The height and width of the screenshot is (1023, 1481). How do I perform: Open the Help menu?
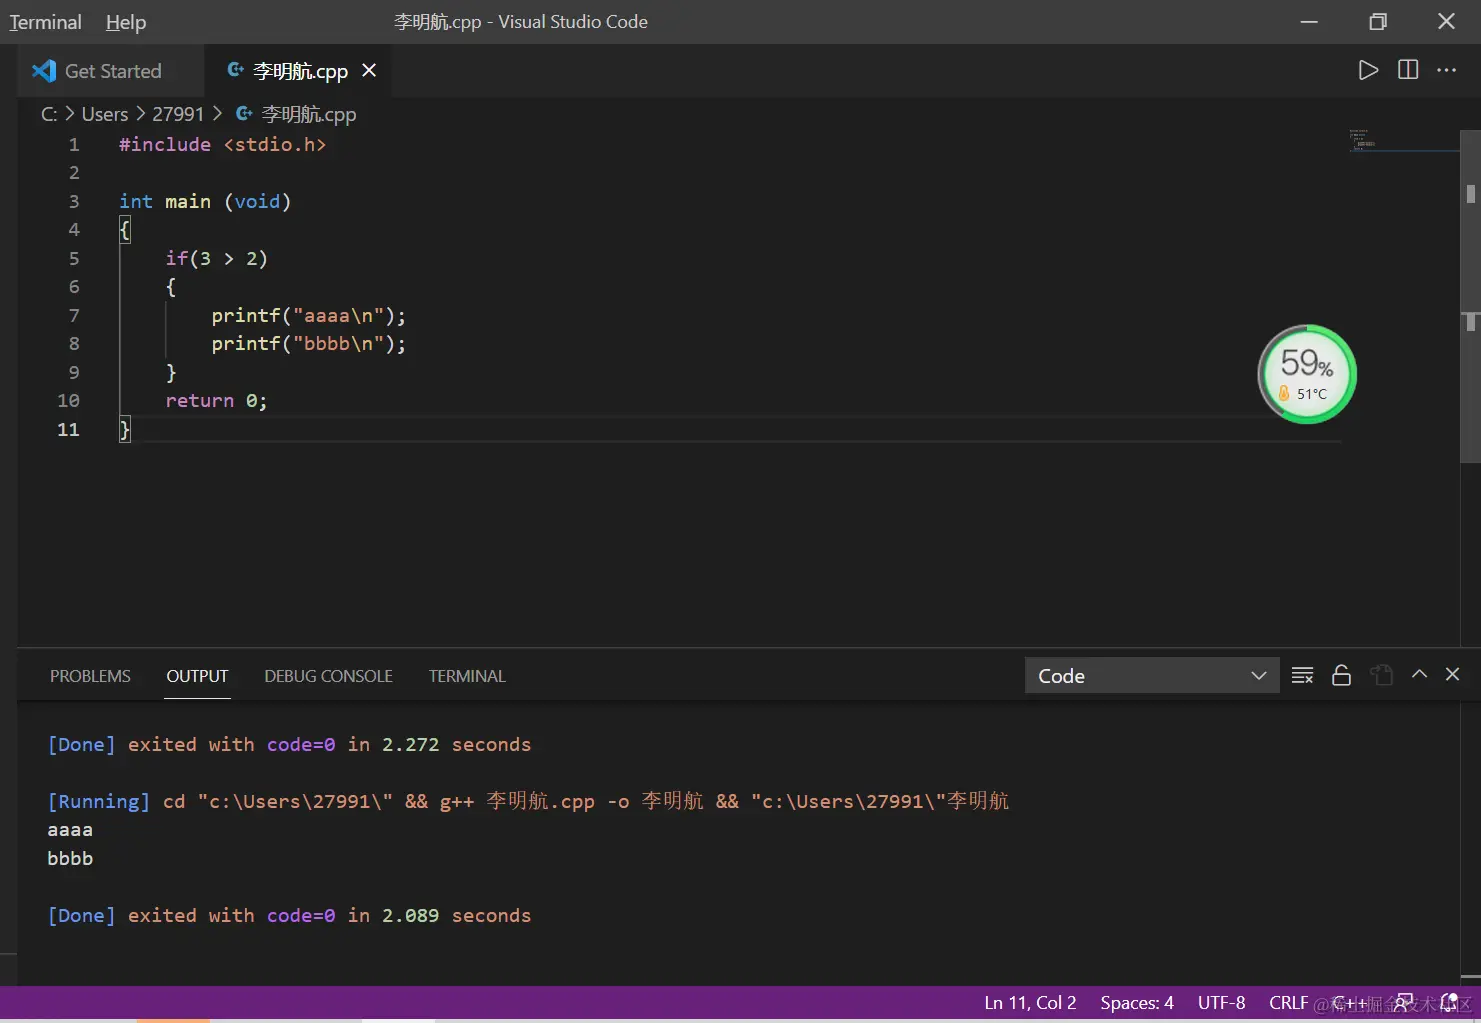click(126, 22)
